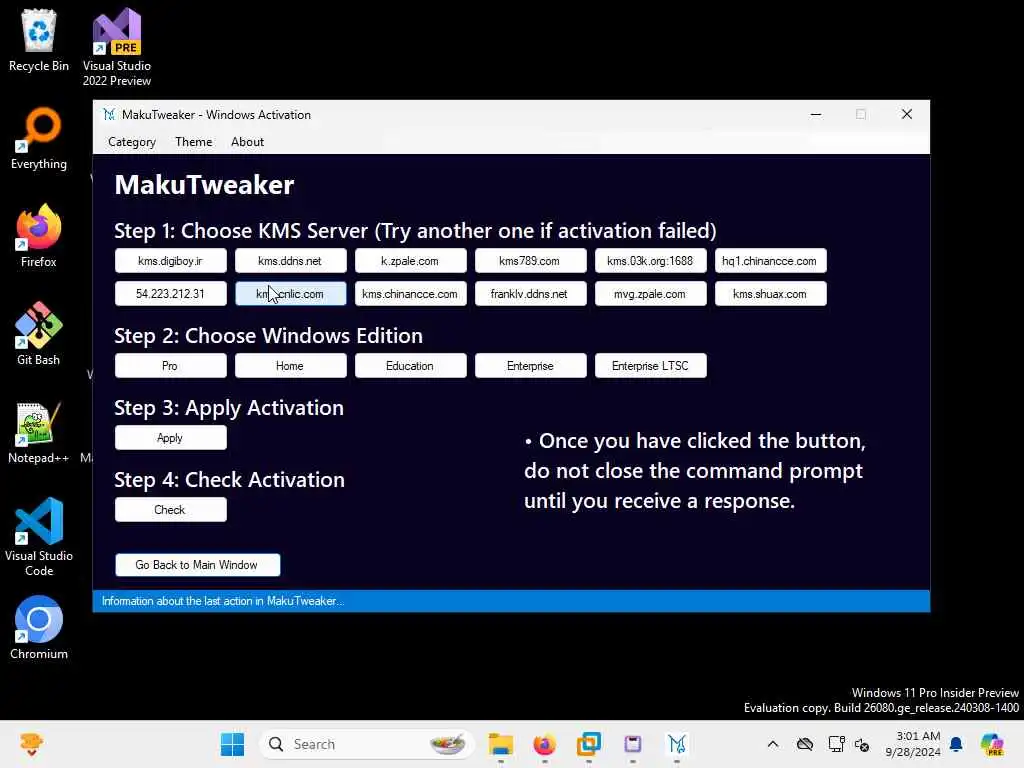Select the Pro Windows edition
Screen dimensions: 1024x768
coord(170,366)
